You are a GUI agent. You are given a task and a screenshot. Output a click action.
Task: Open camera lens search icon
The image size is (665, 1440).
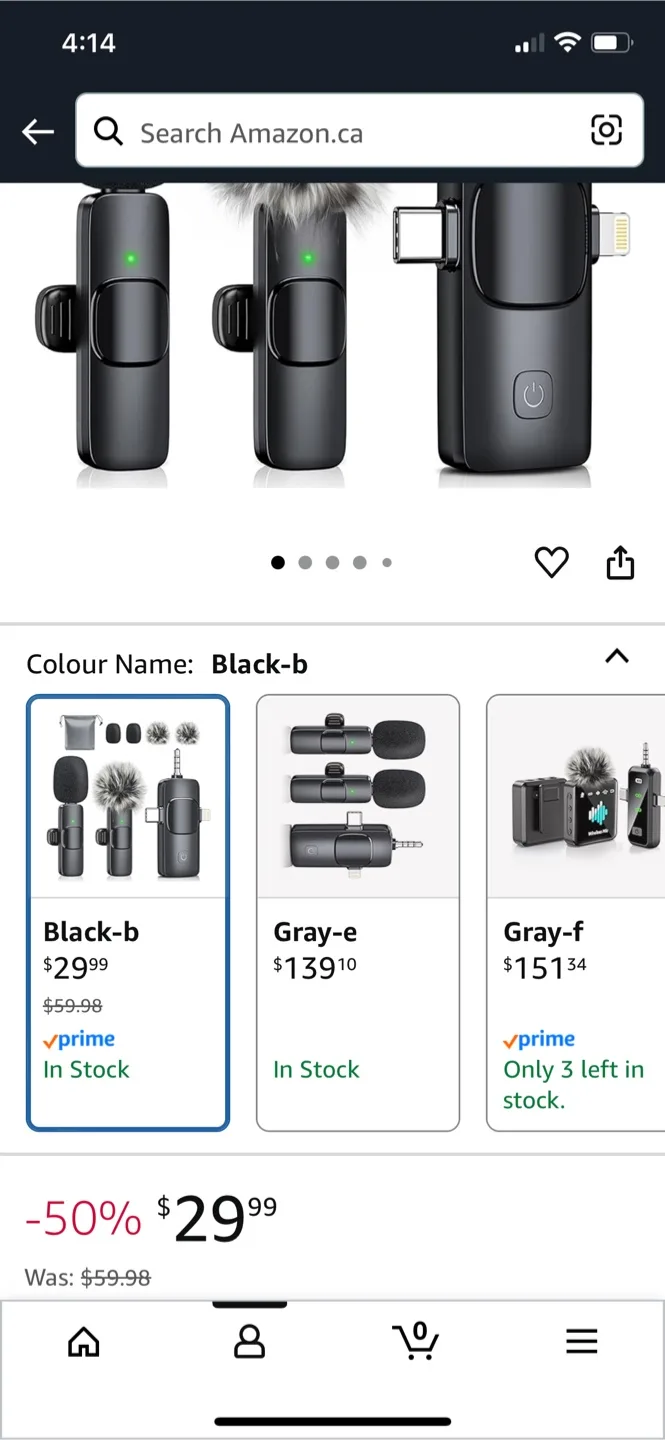[606, 130]
